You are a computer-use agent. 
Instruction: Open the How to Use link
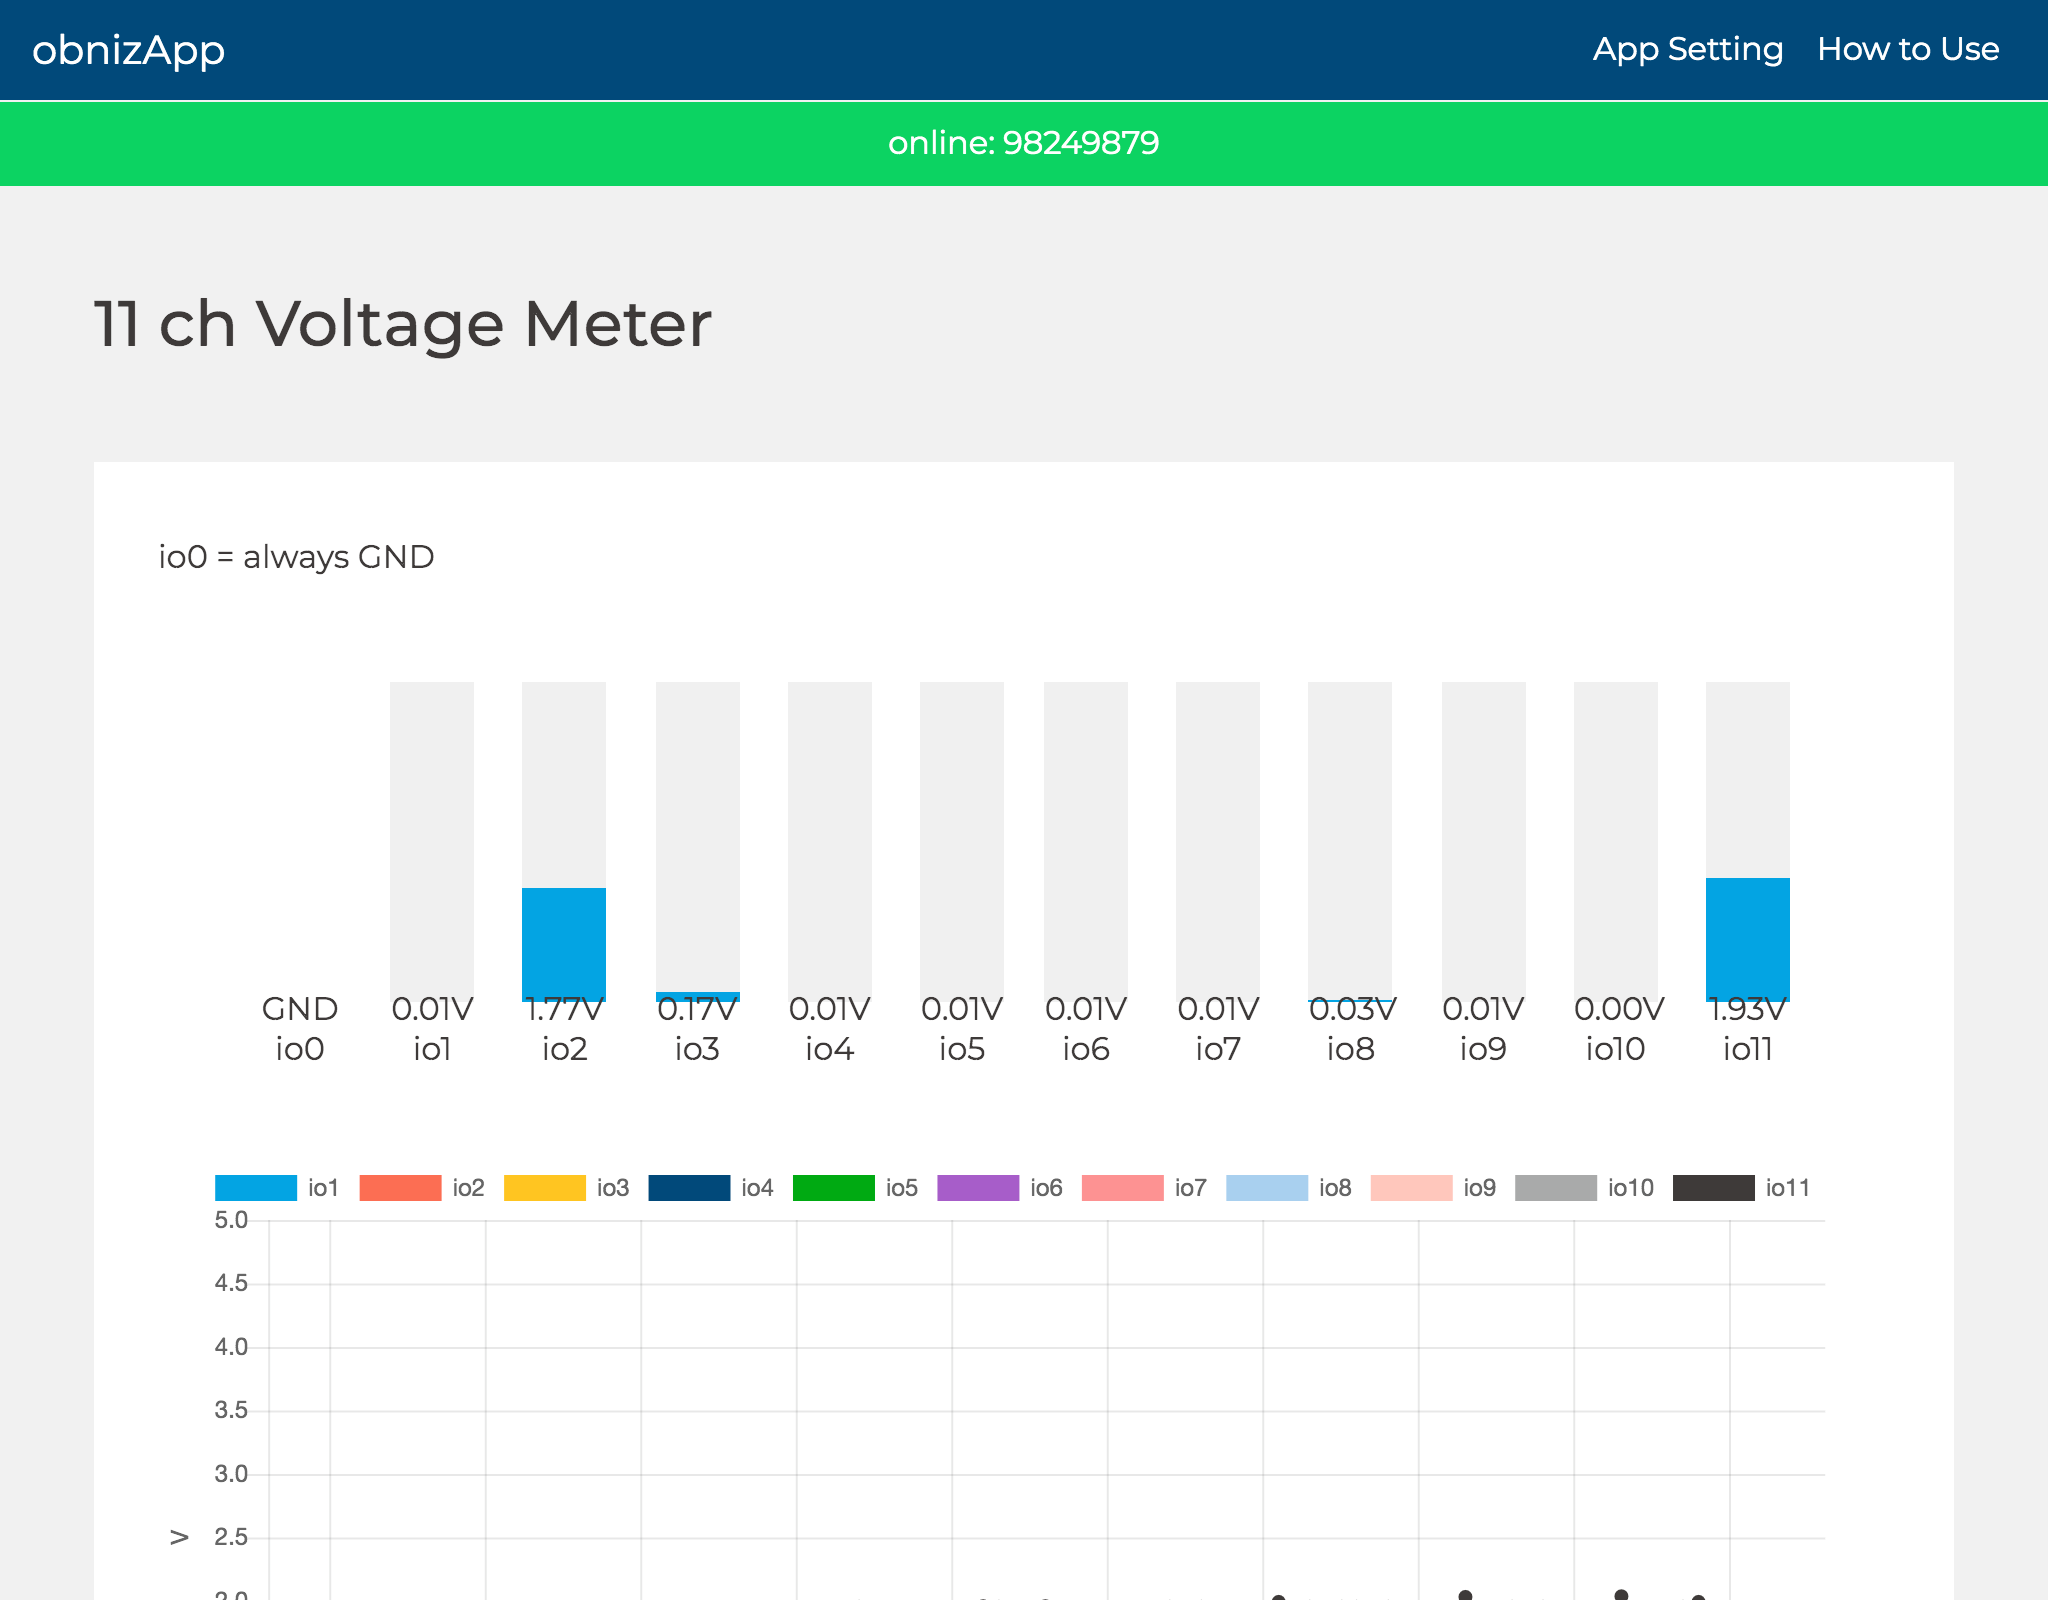[1907, 49]
